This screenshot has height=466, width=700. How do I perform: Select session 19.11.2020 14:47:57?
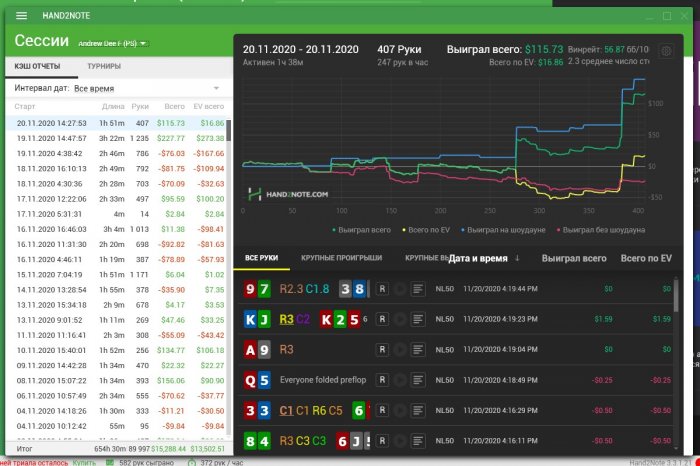(x=117, y=138)
